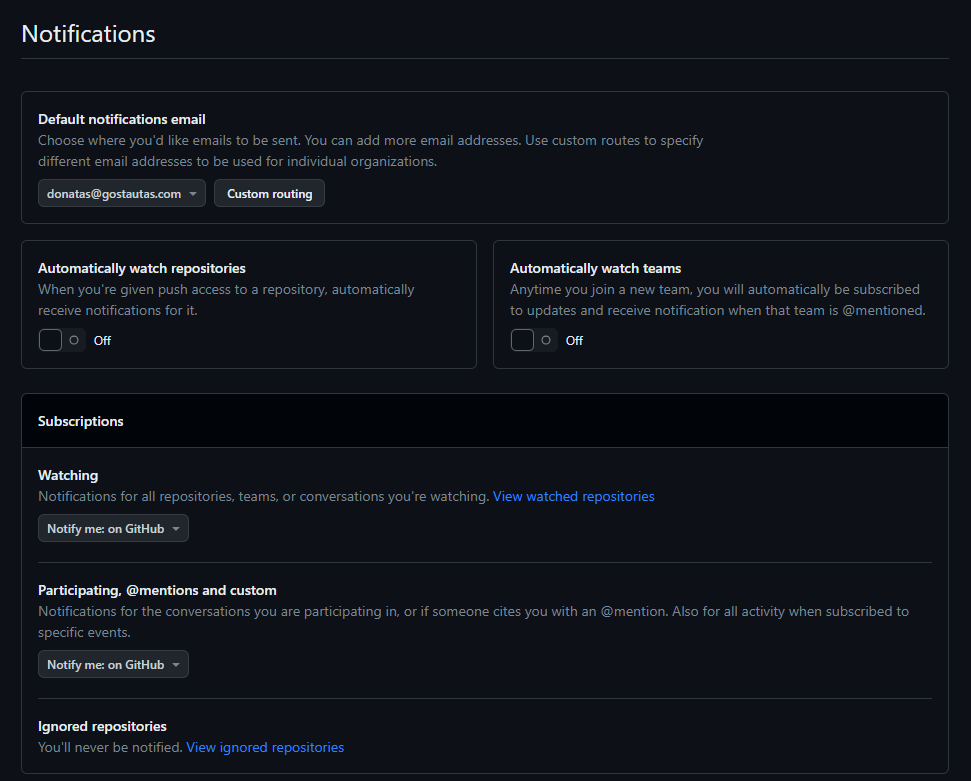Click the Off label beside repositories toggle
The height and width of the screenshot is (781, 971).
click(x=101, y=340)
